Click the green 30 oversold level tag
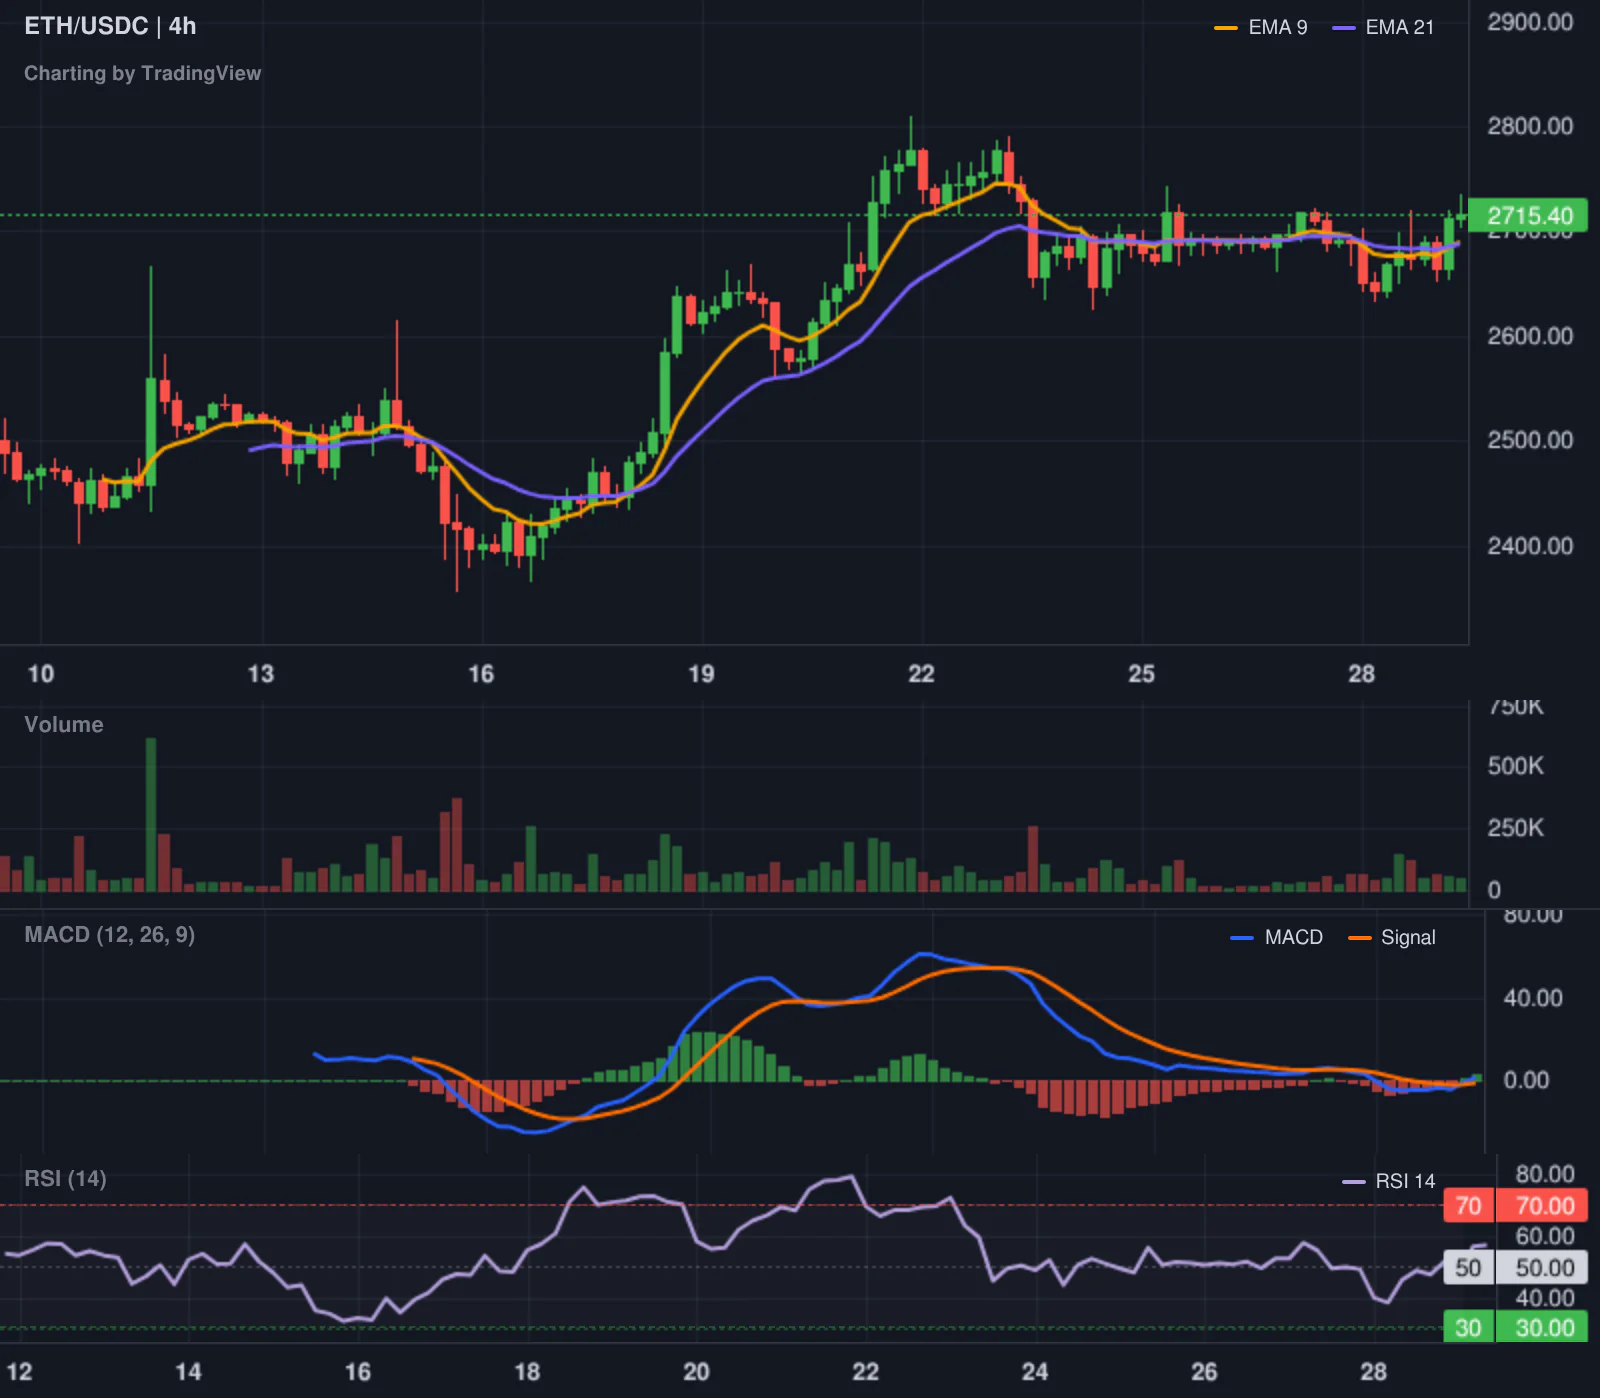Image resolution: width=1600 pixels, height=1398 pixels. 1468,1328
